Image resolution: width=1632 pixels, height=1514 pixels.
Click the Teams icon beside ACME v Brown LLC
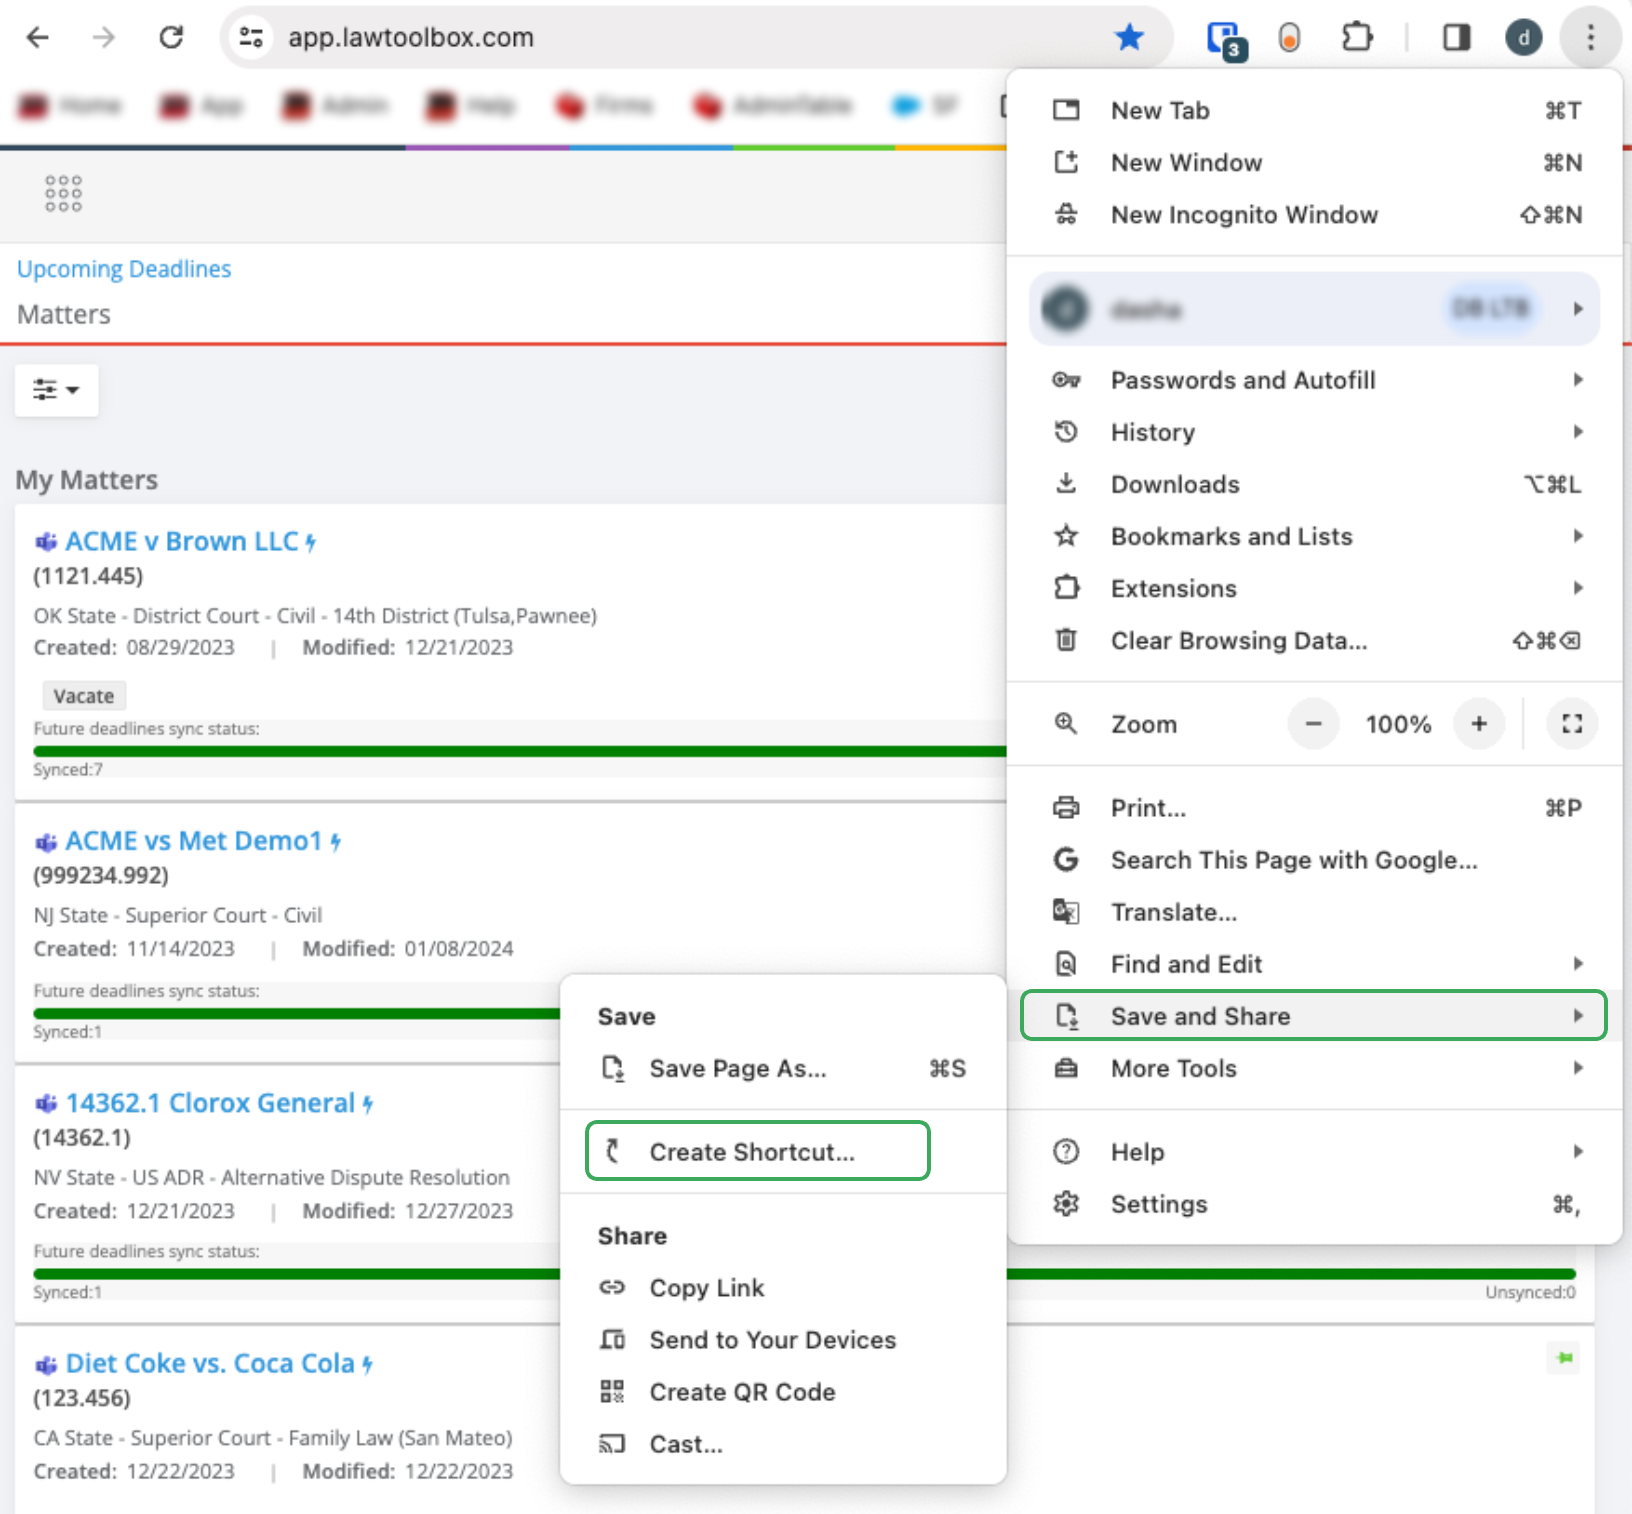pyautogui.click(x=46, y=542)
